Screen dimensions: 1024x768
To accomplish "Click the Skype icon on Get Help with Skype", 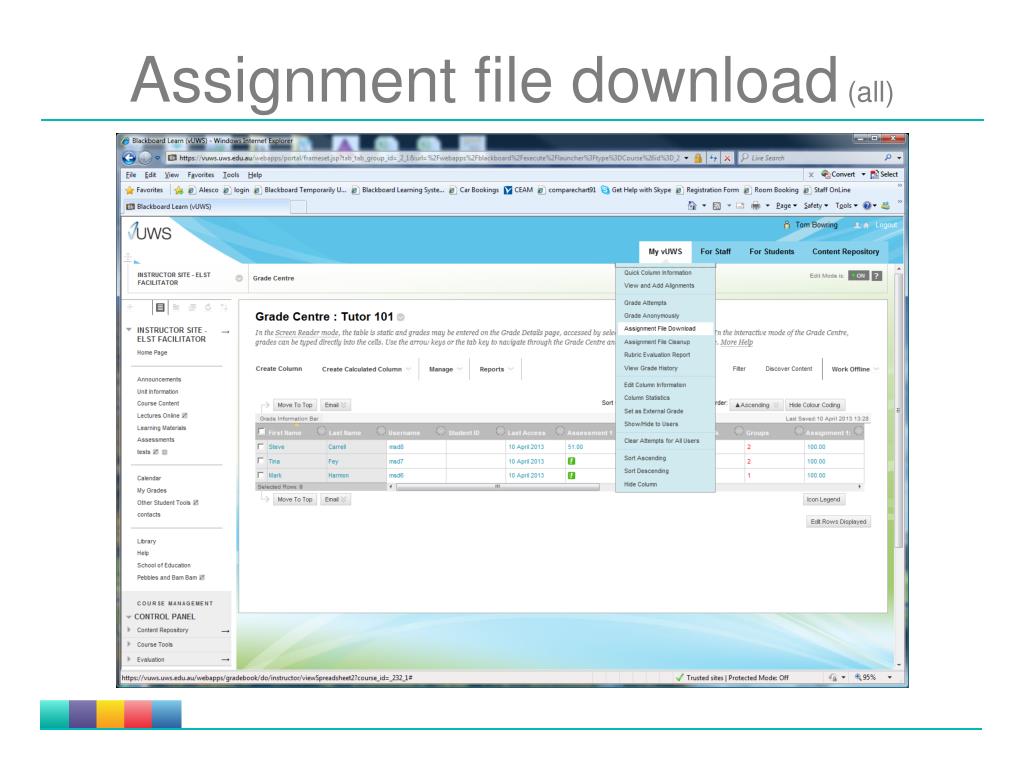I will [605, 190].
